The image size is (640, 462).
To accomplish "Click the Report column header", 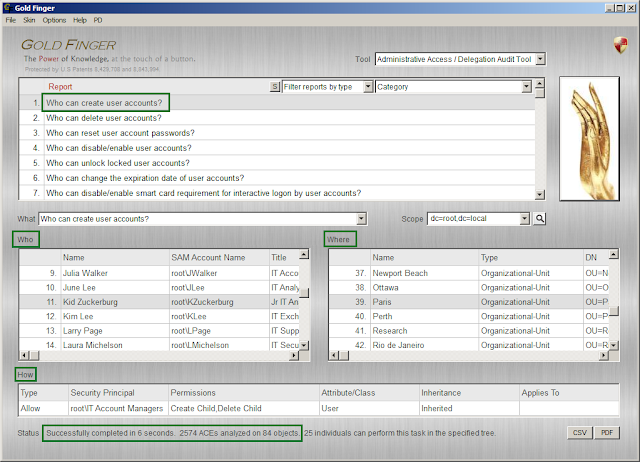I will [60, 87].
